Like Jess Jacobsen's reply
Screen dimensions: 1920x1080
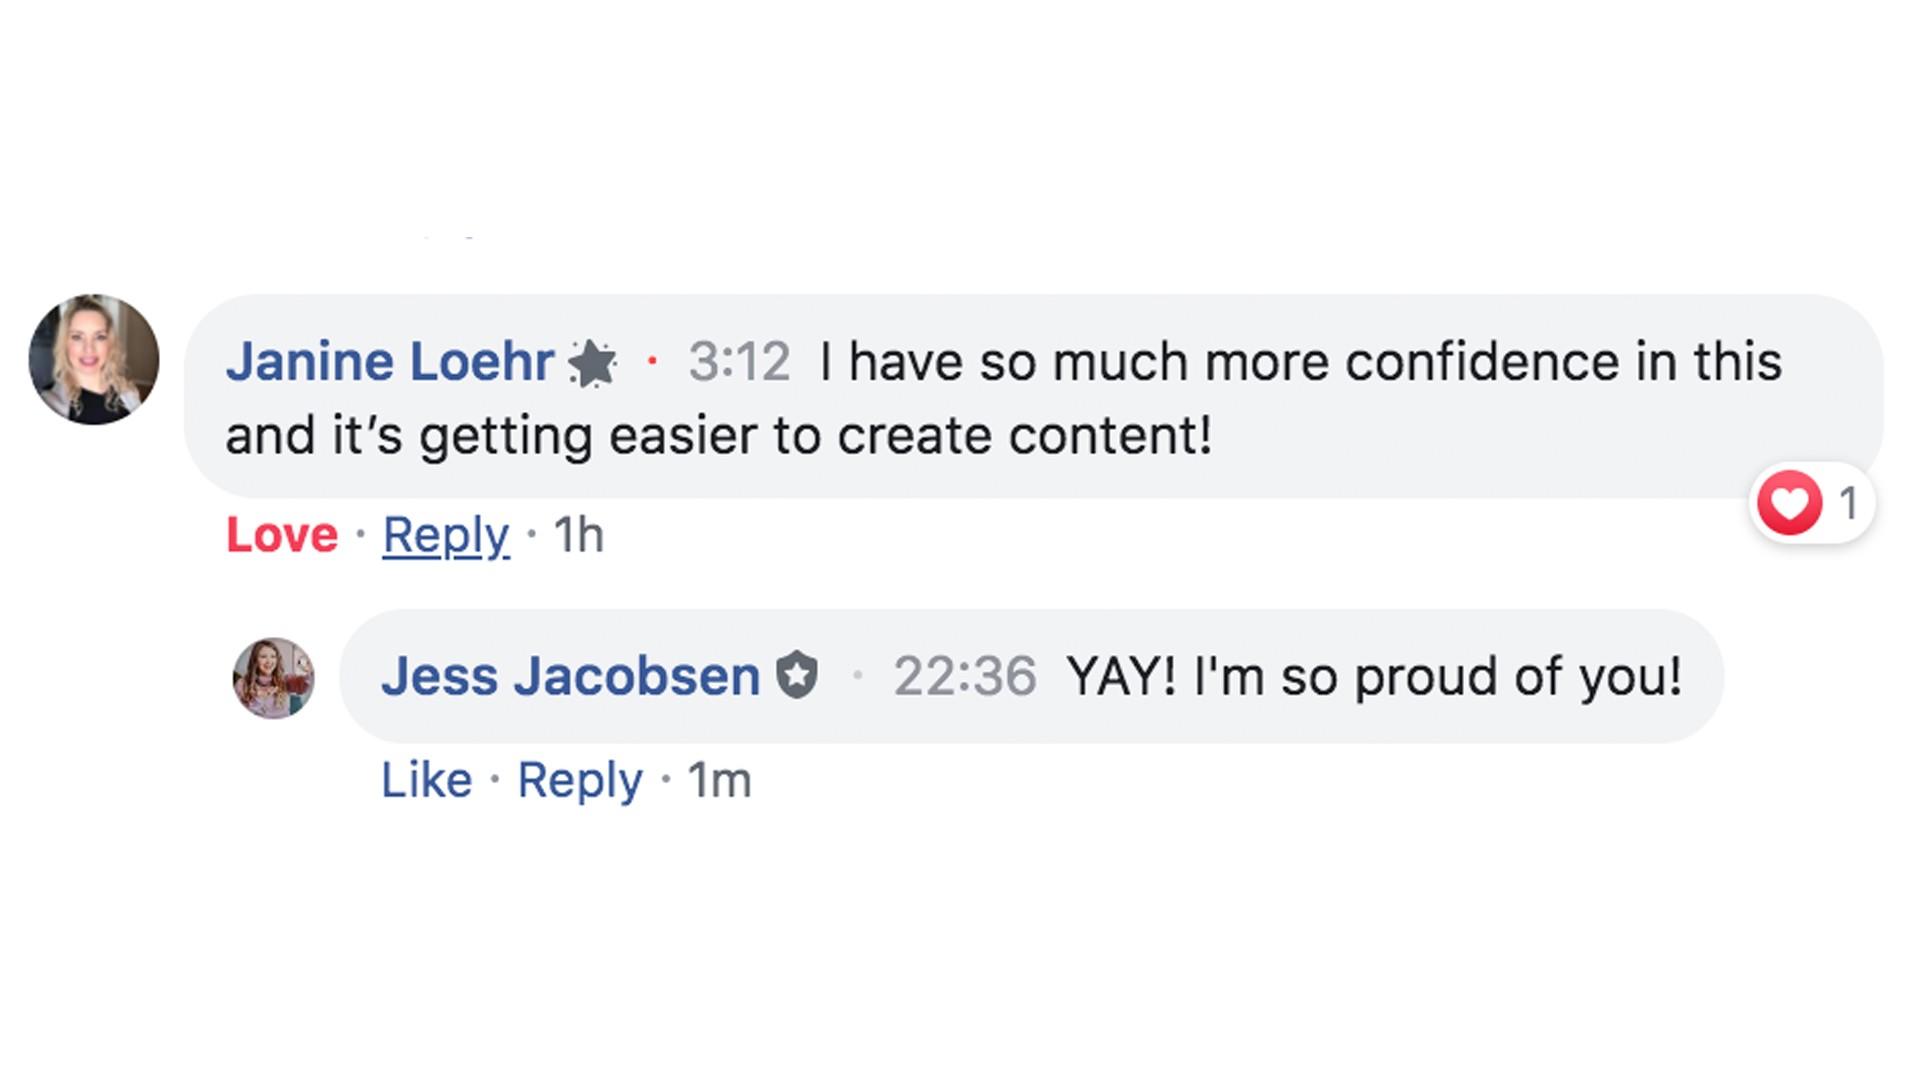[x=426, y=780]
